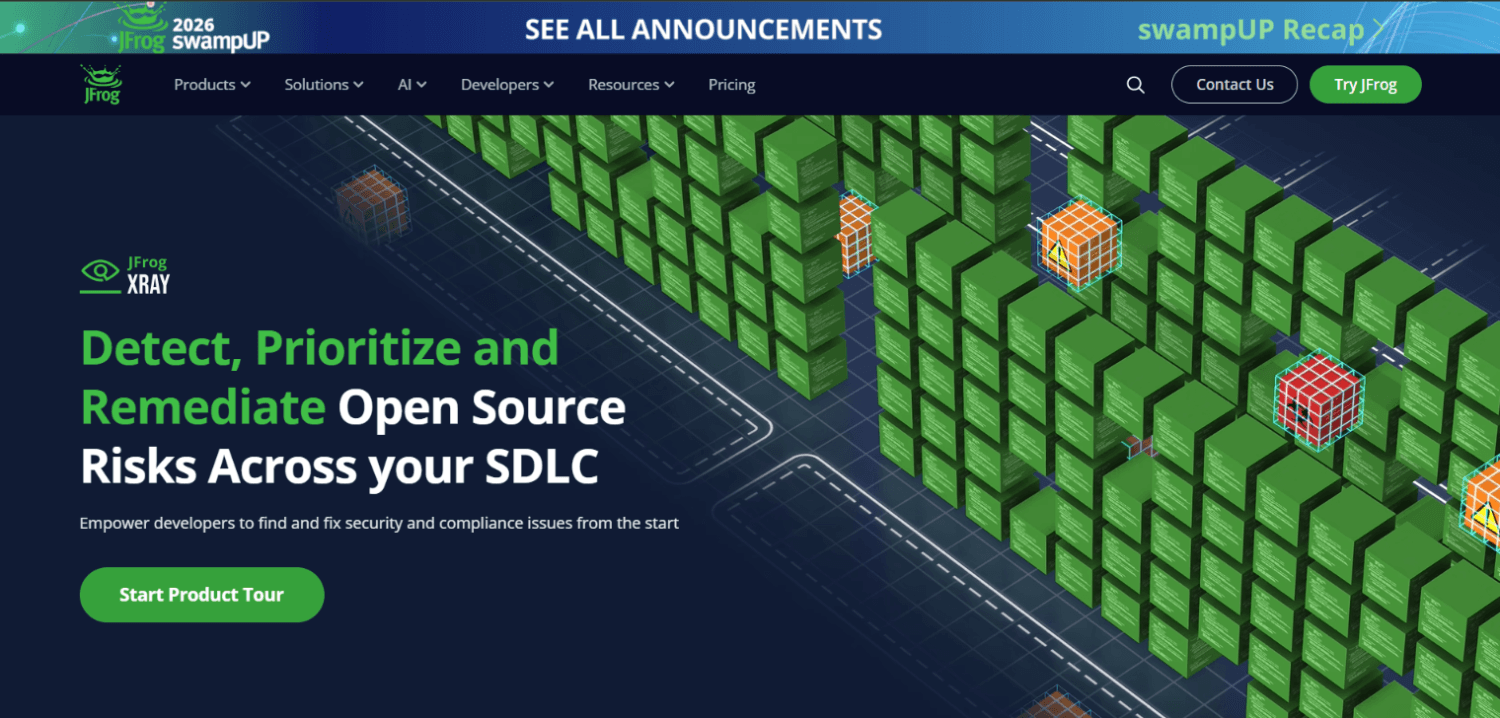1500x718 pixels.
Task: Open the Resources dropdown menu
Action: (x=631, y=85)
